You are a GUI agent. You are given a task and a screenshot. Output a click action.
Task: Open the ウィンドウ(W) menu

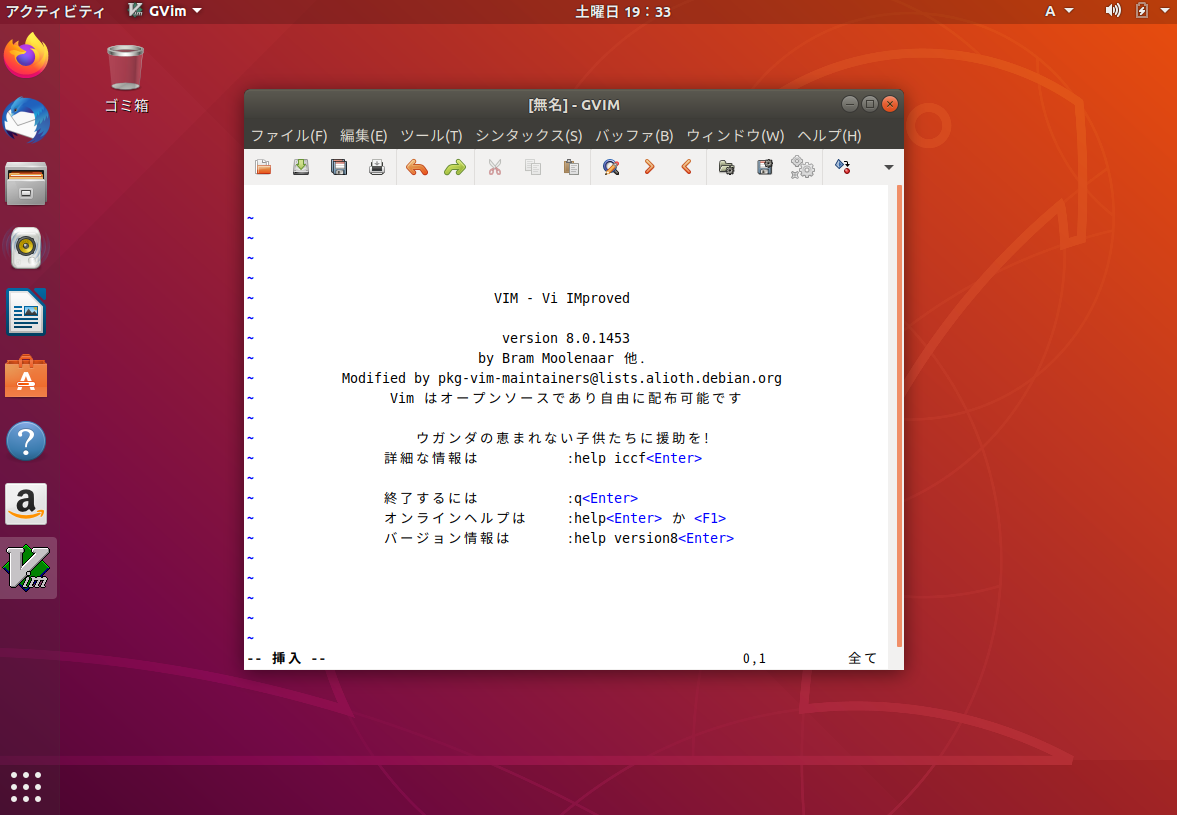tap(735, 136)
